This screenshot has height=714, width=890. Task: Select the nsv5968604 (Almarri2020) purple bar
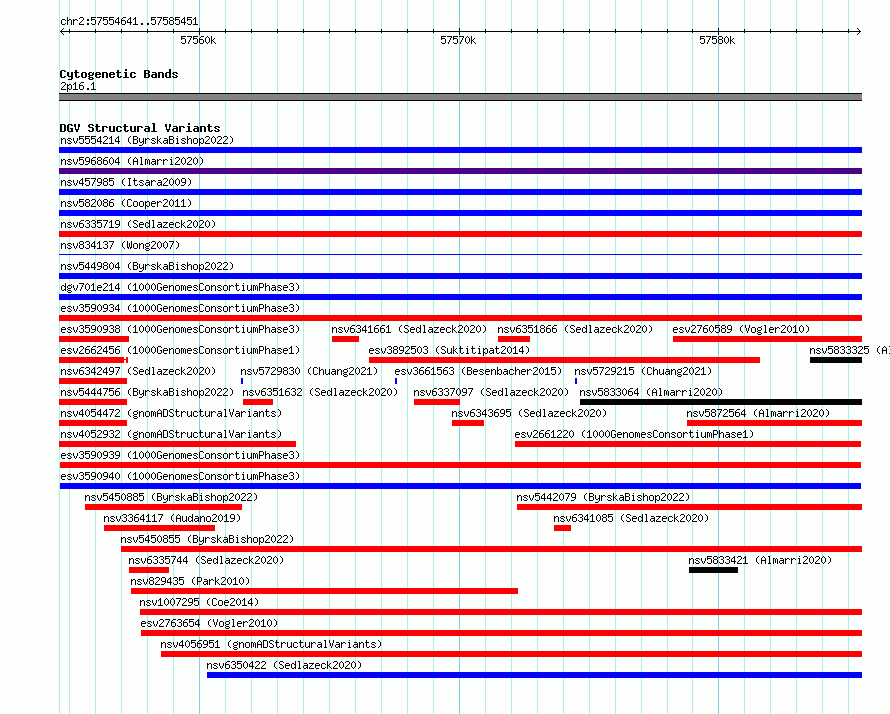[x=460, y=171]
